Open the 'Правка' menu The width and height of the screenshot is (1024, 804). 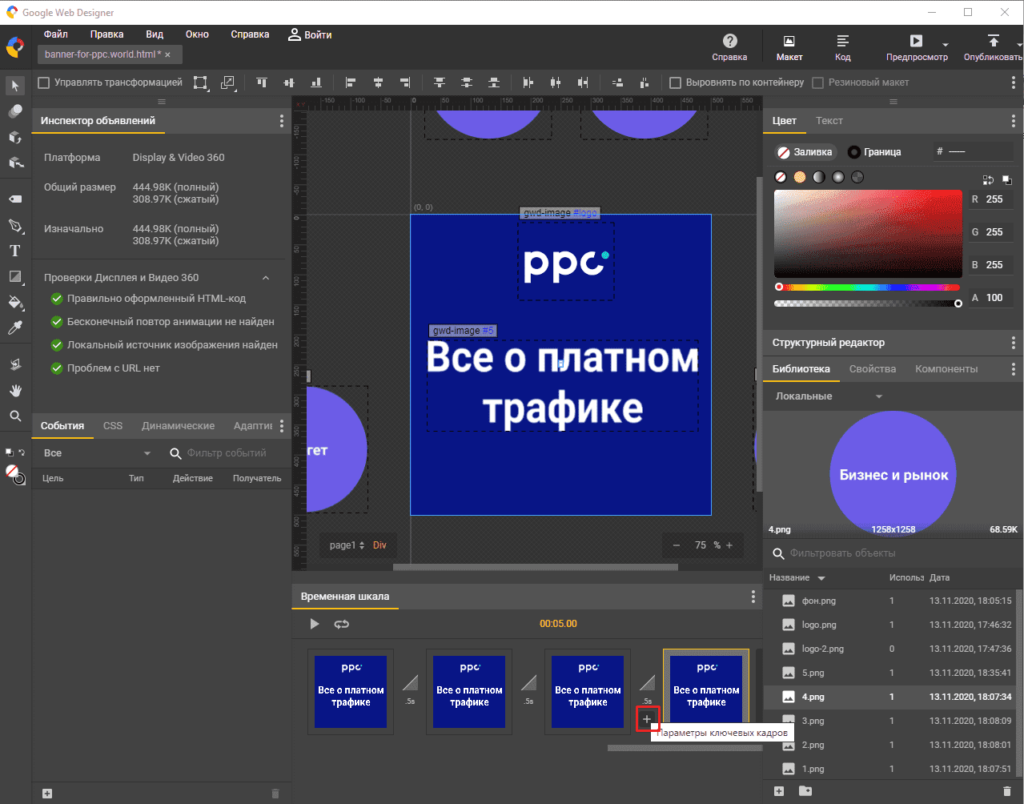pyautogui.click(x=107, y=34)
